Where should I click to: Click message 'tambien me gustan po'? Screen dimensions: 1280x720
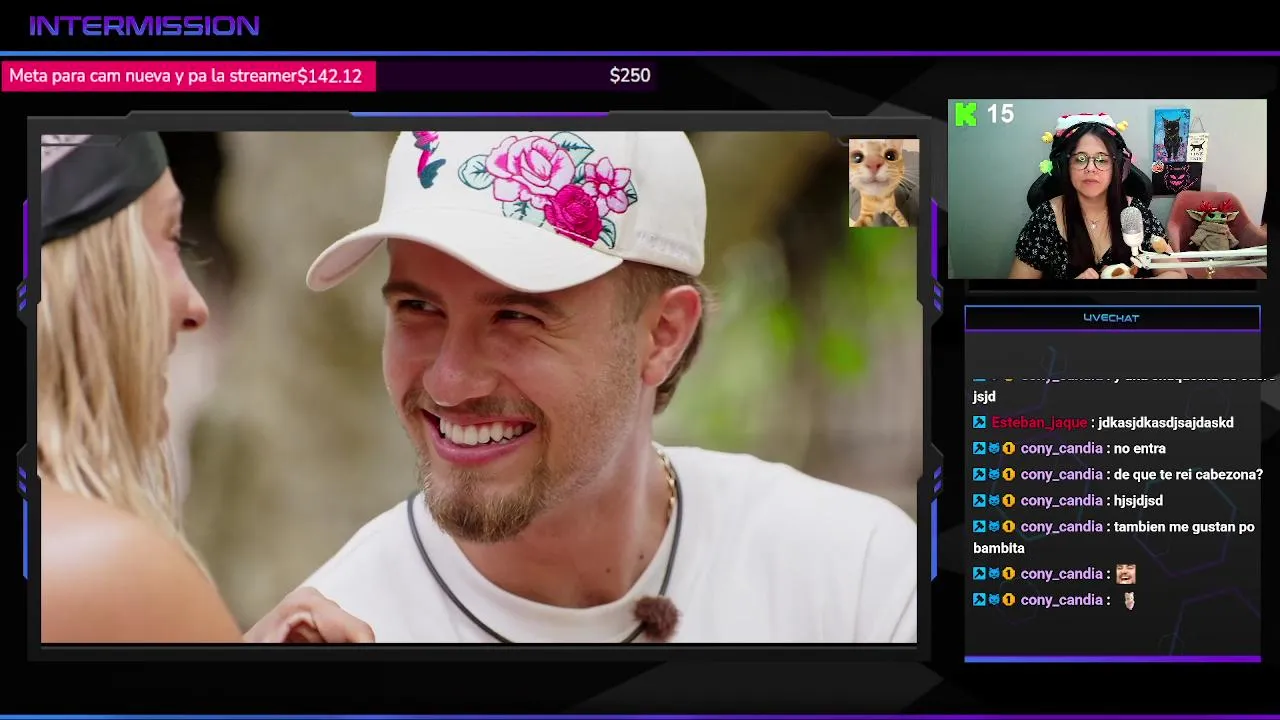1184,527
